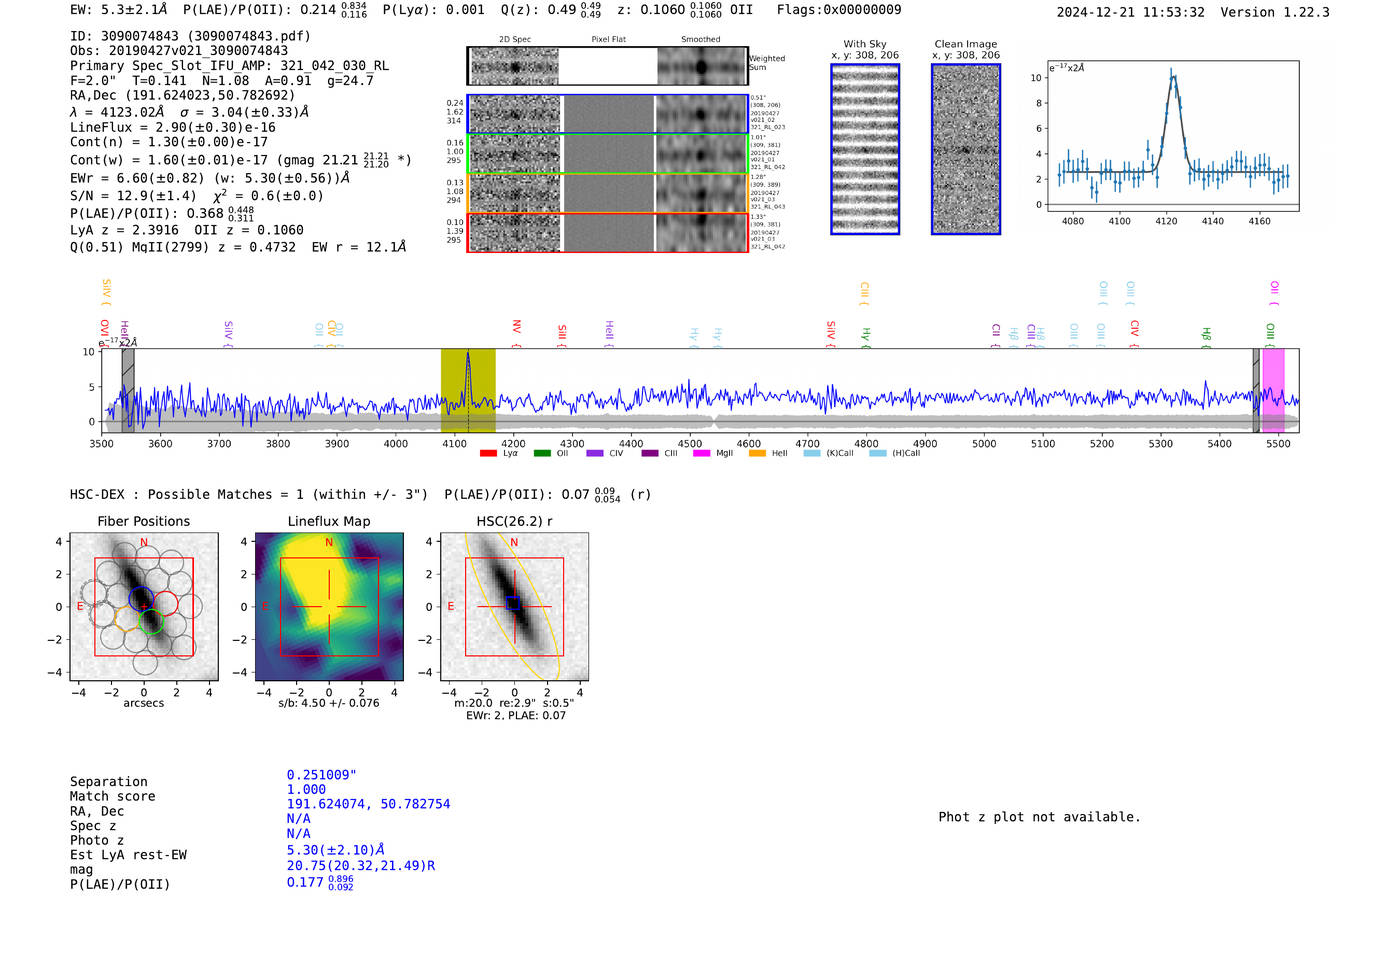Image resolution: width=1400 pixels, height=953 pixels.
Task: Select the CIII legend swatch
Action: 650,453
